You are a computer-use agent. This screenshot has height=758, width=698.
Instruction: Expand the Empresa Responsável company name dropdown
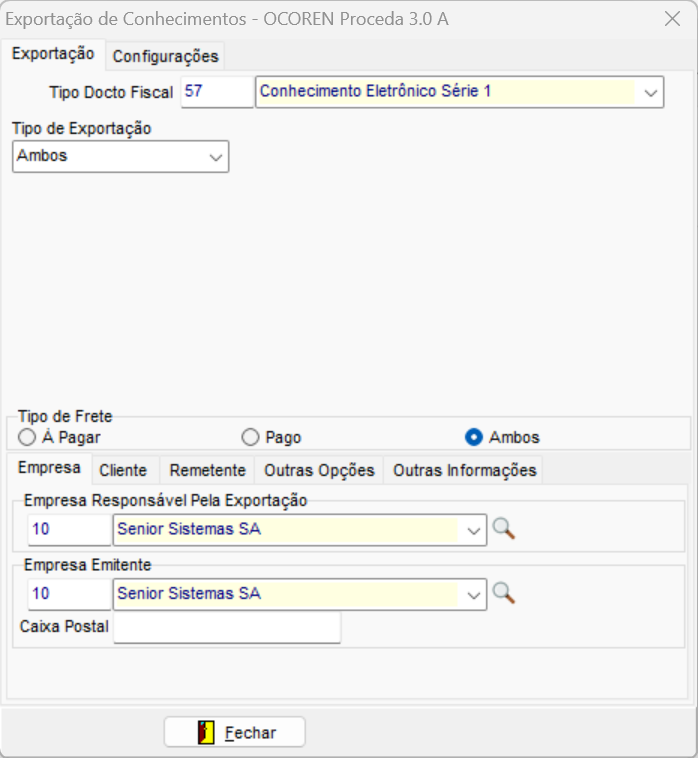click(474, 530)
